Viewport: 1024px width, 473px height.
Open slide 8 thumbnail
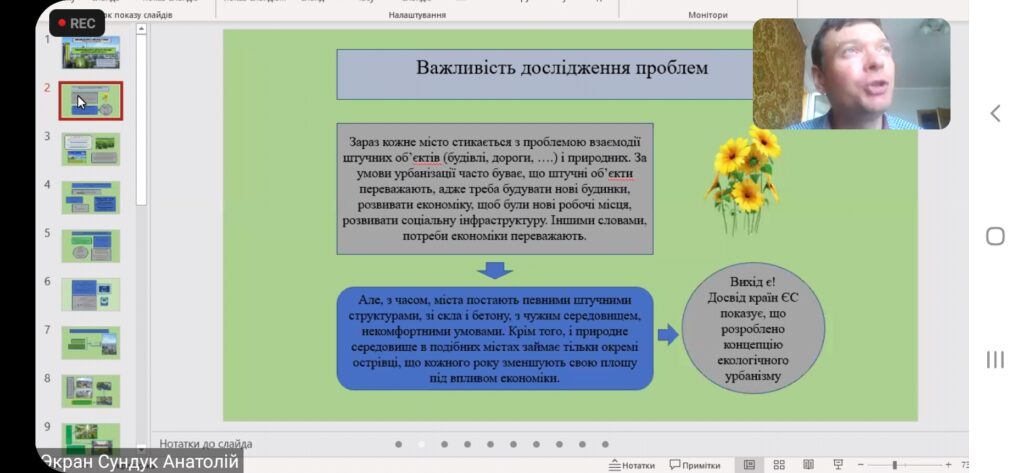click(91, 391)
